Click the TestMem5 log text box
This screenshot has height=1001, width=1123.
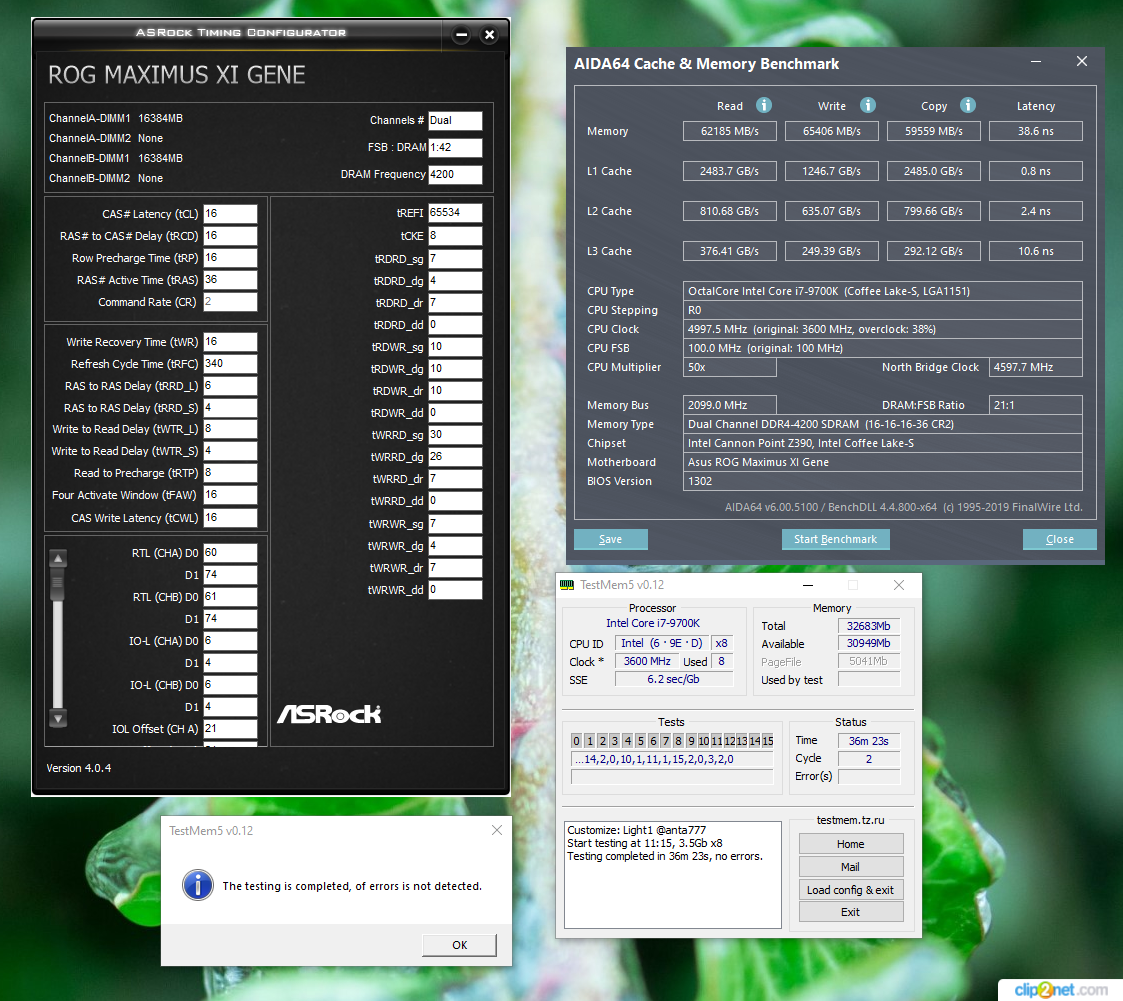[673, 875]
